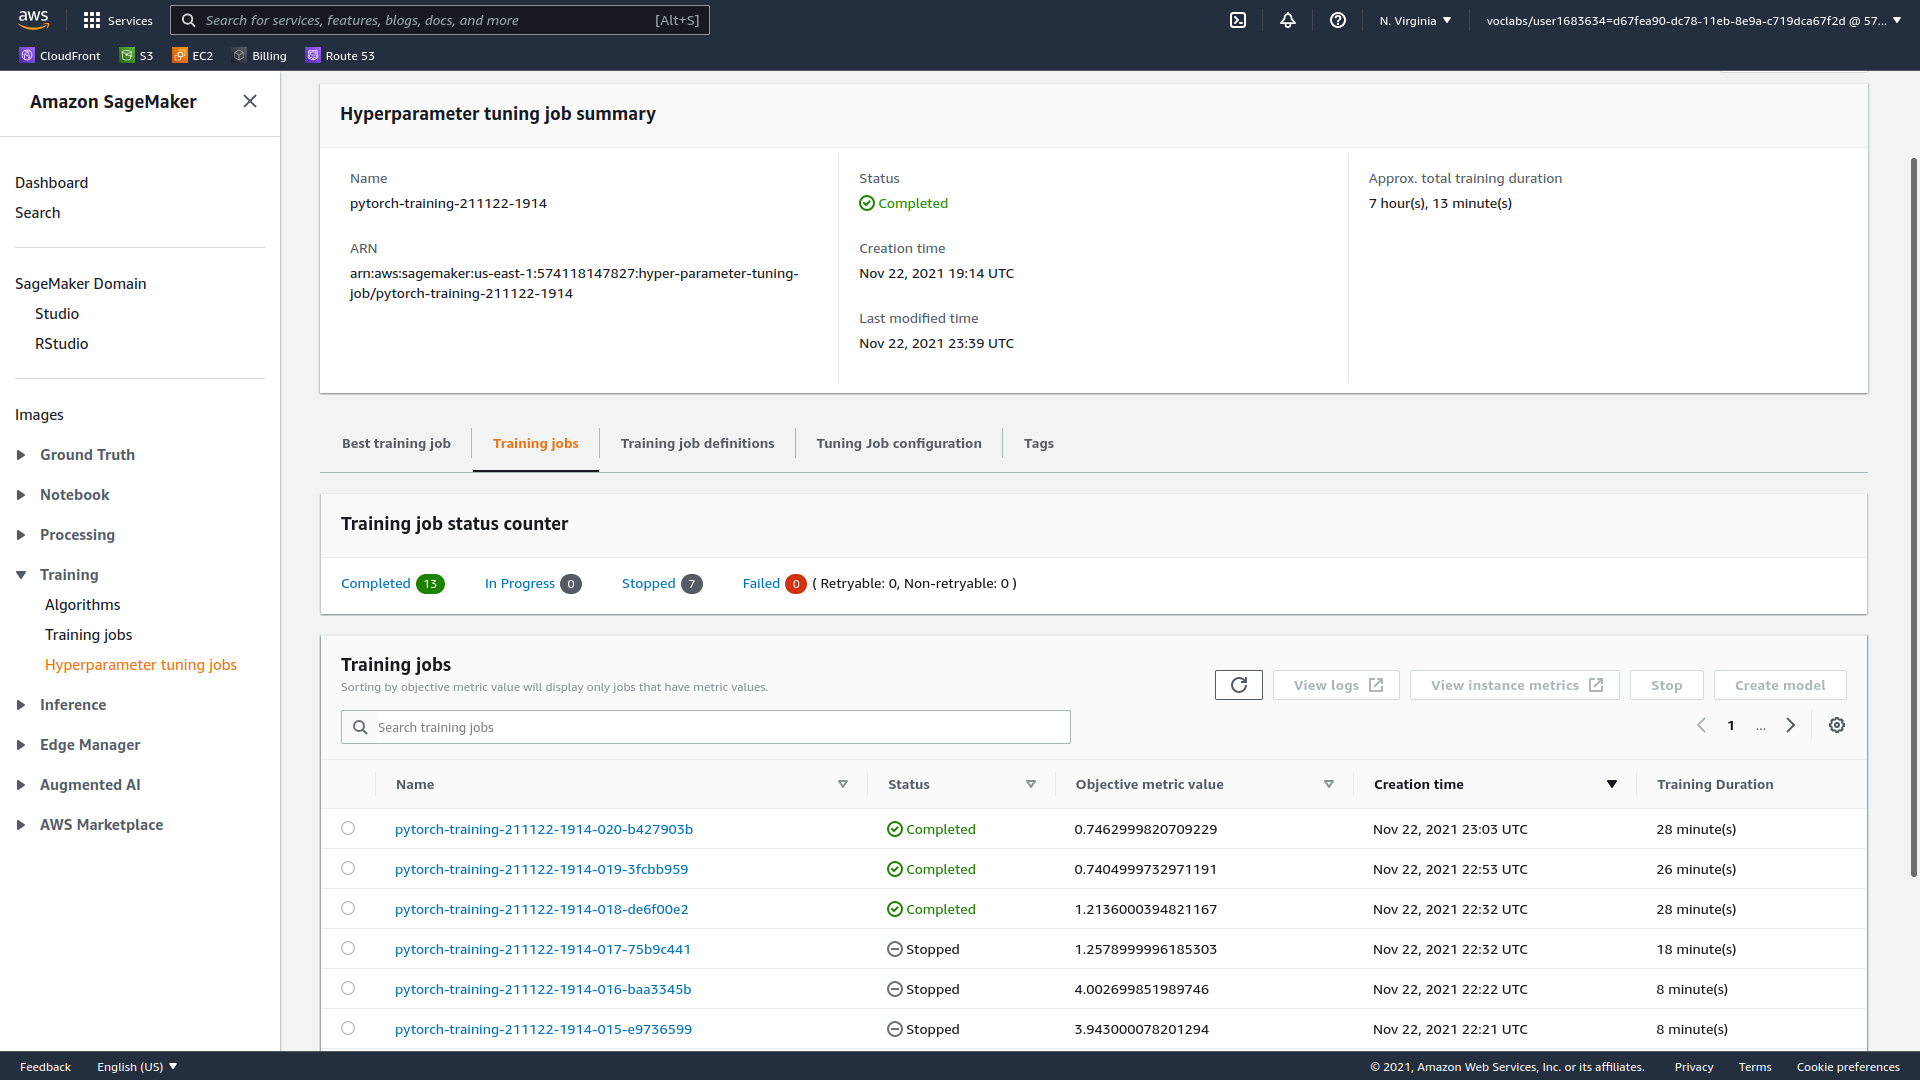Refresh the training jobs list
1920x1080 pixels.
1238,685
